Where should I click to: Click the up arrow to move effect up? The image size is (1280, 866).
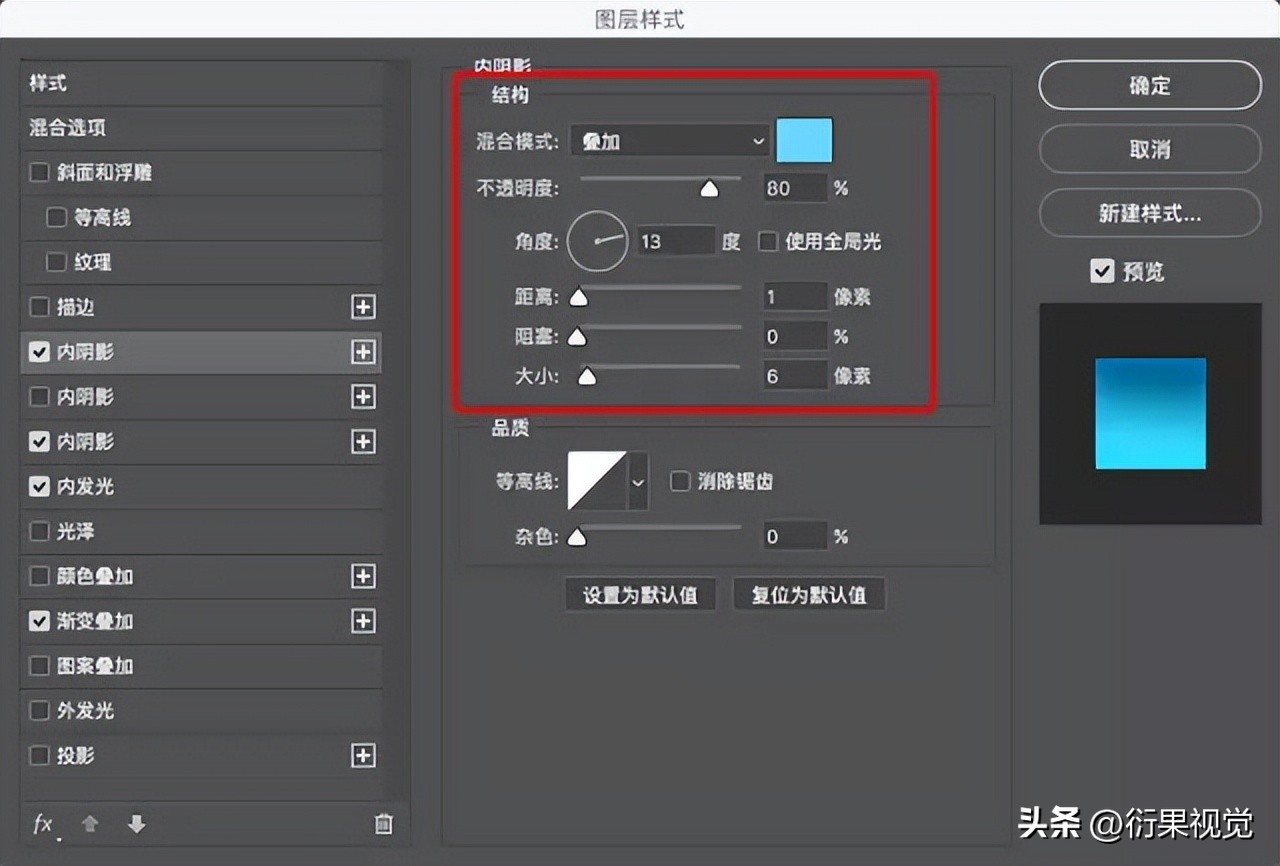coord(89,824)
